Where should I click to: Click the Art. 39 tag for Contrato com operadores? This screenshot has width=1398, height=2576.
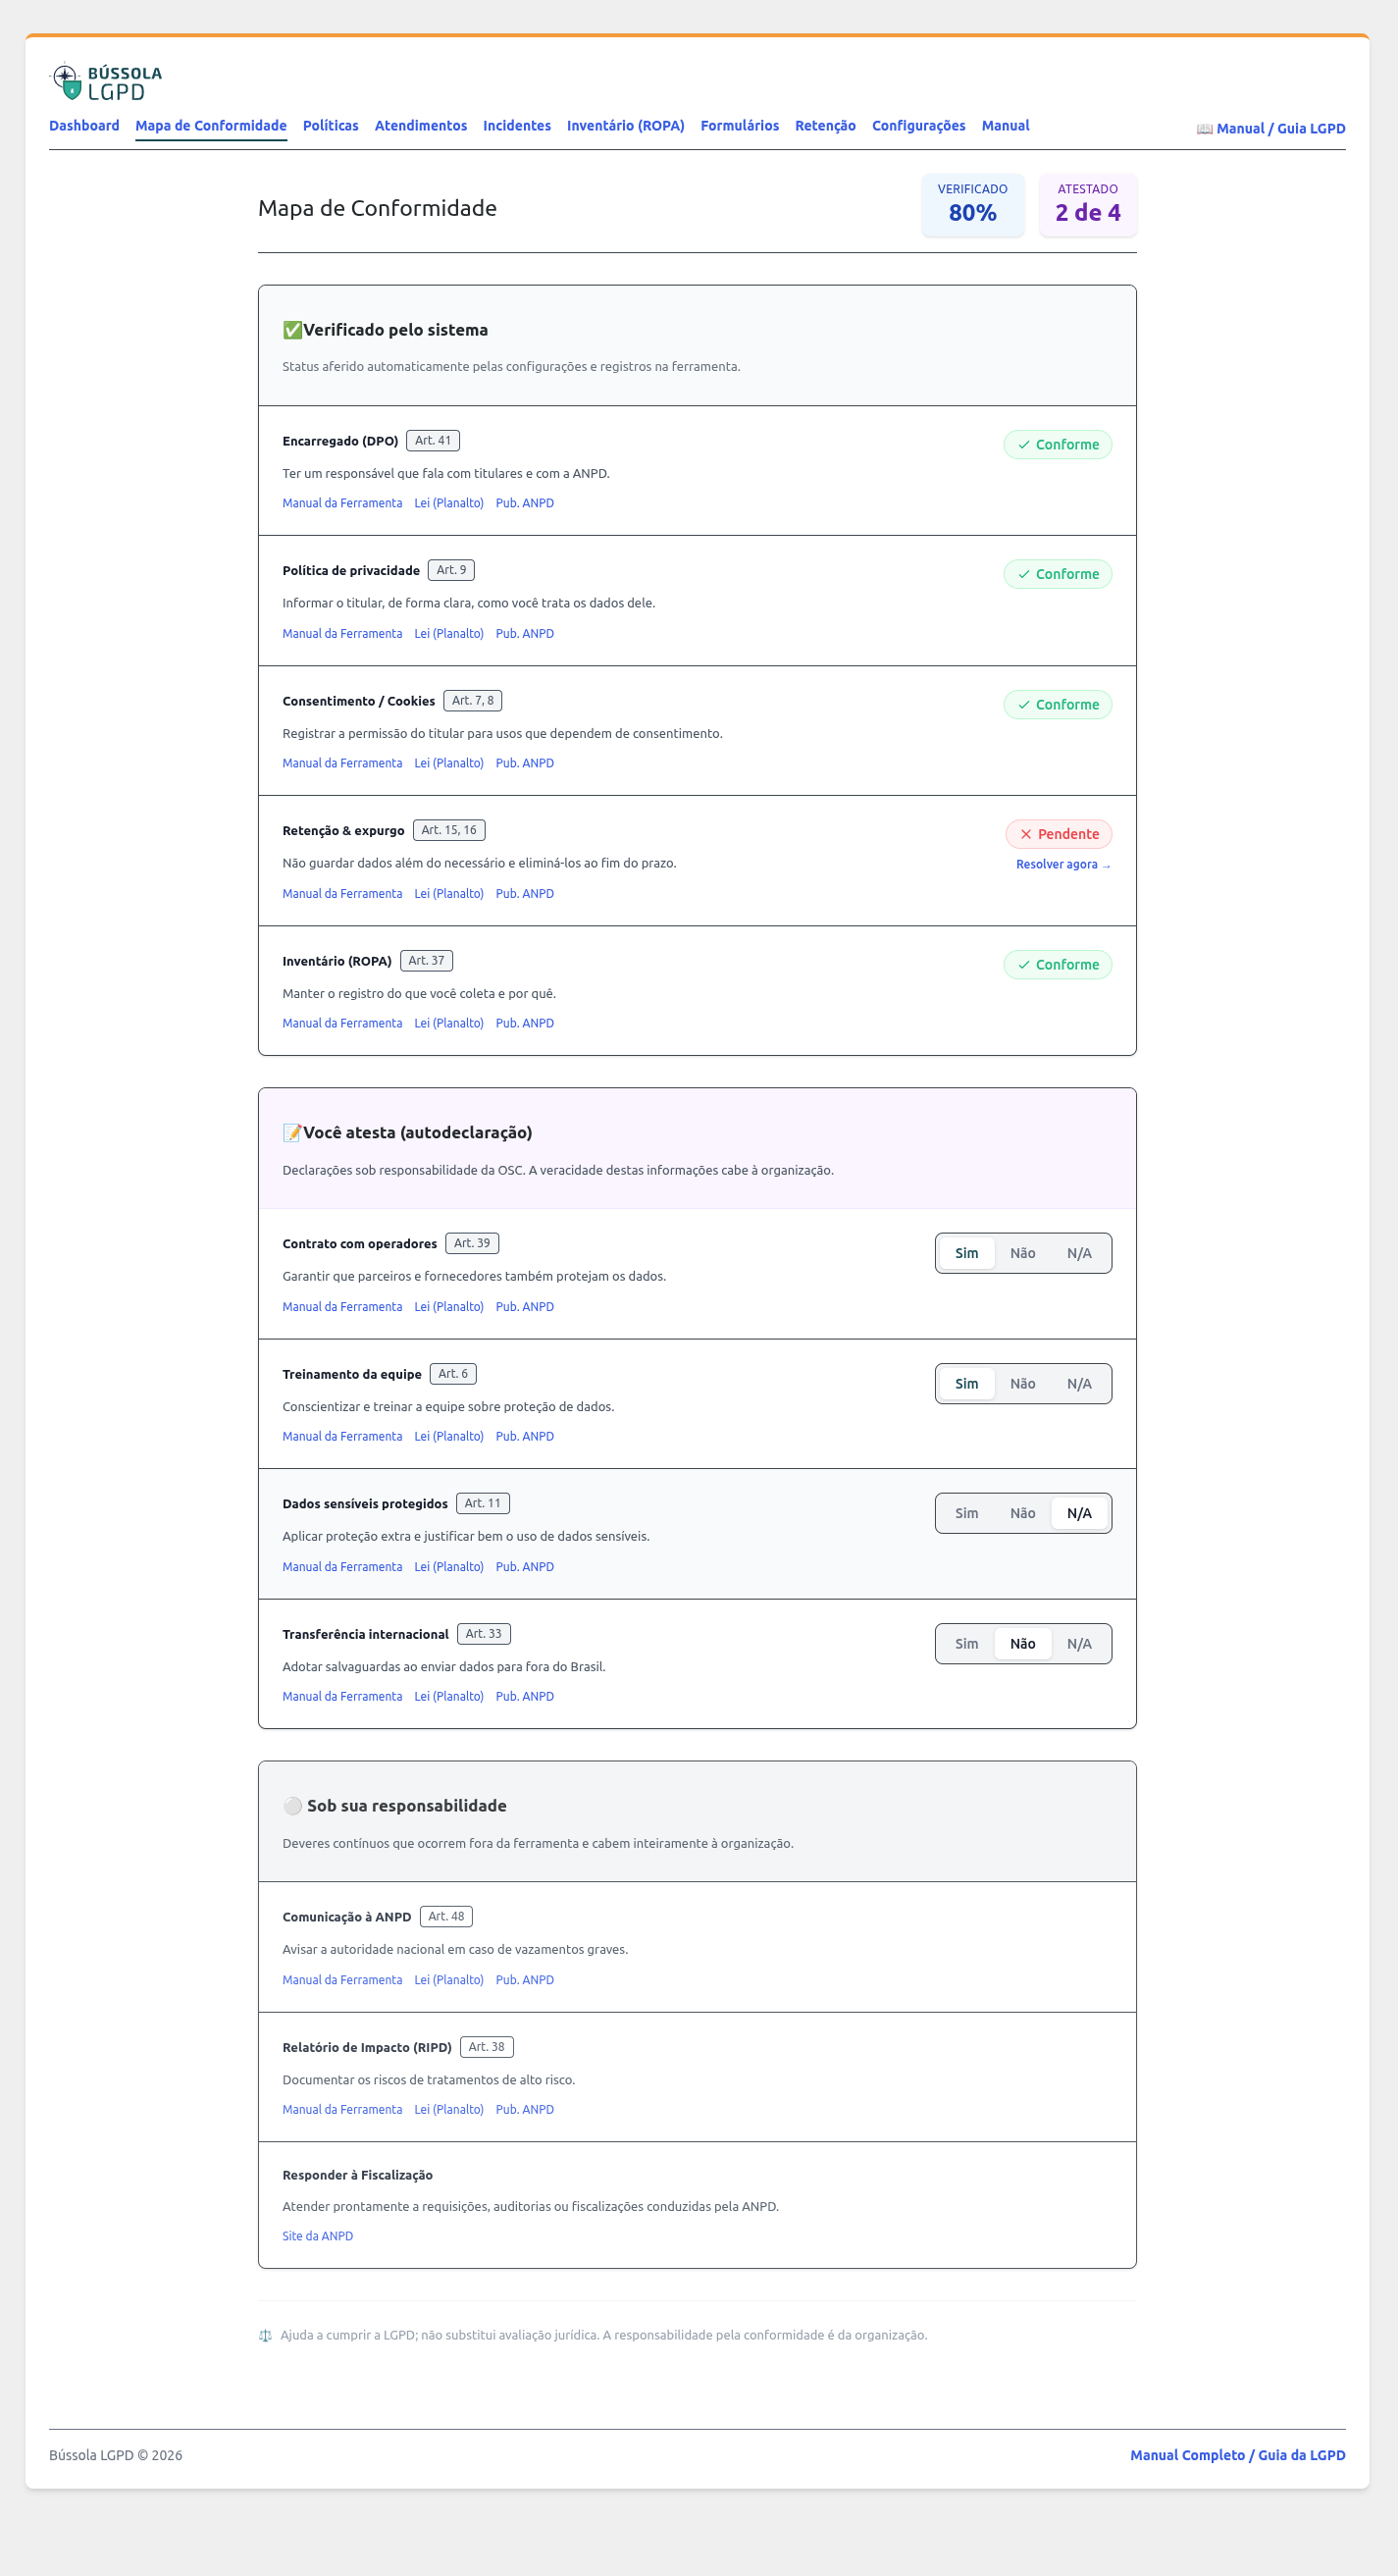472,1243
